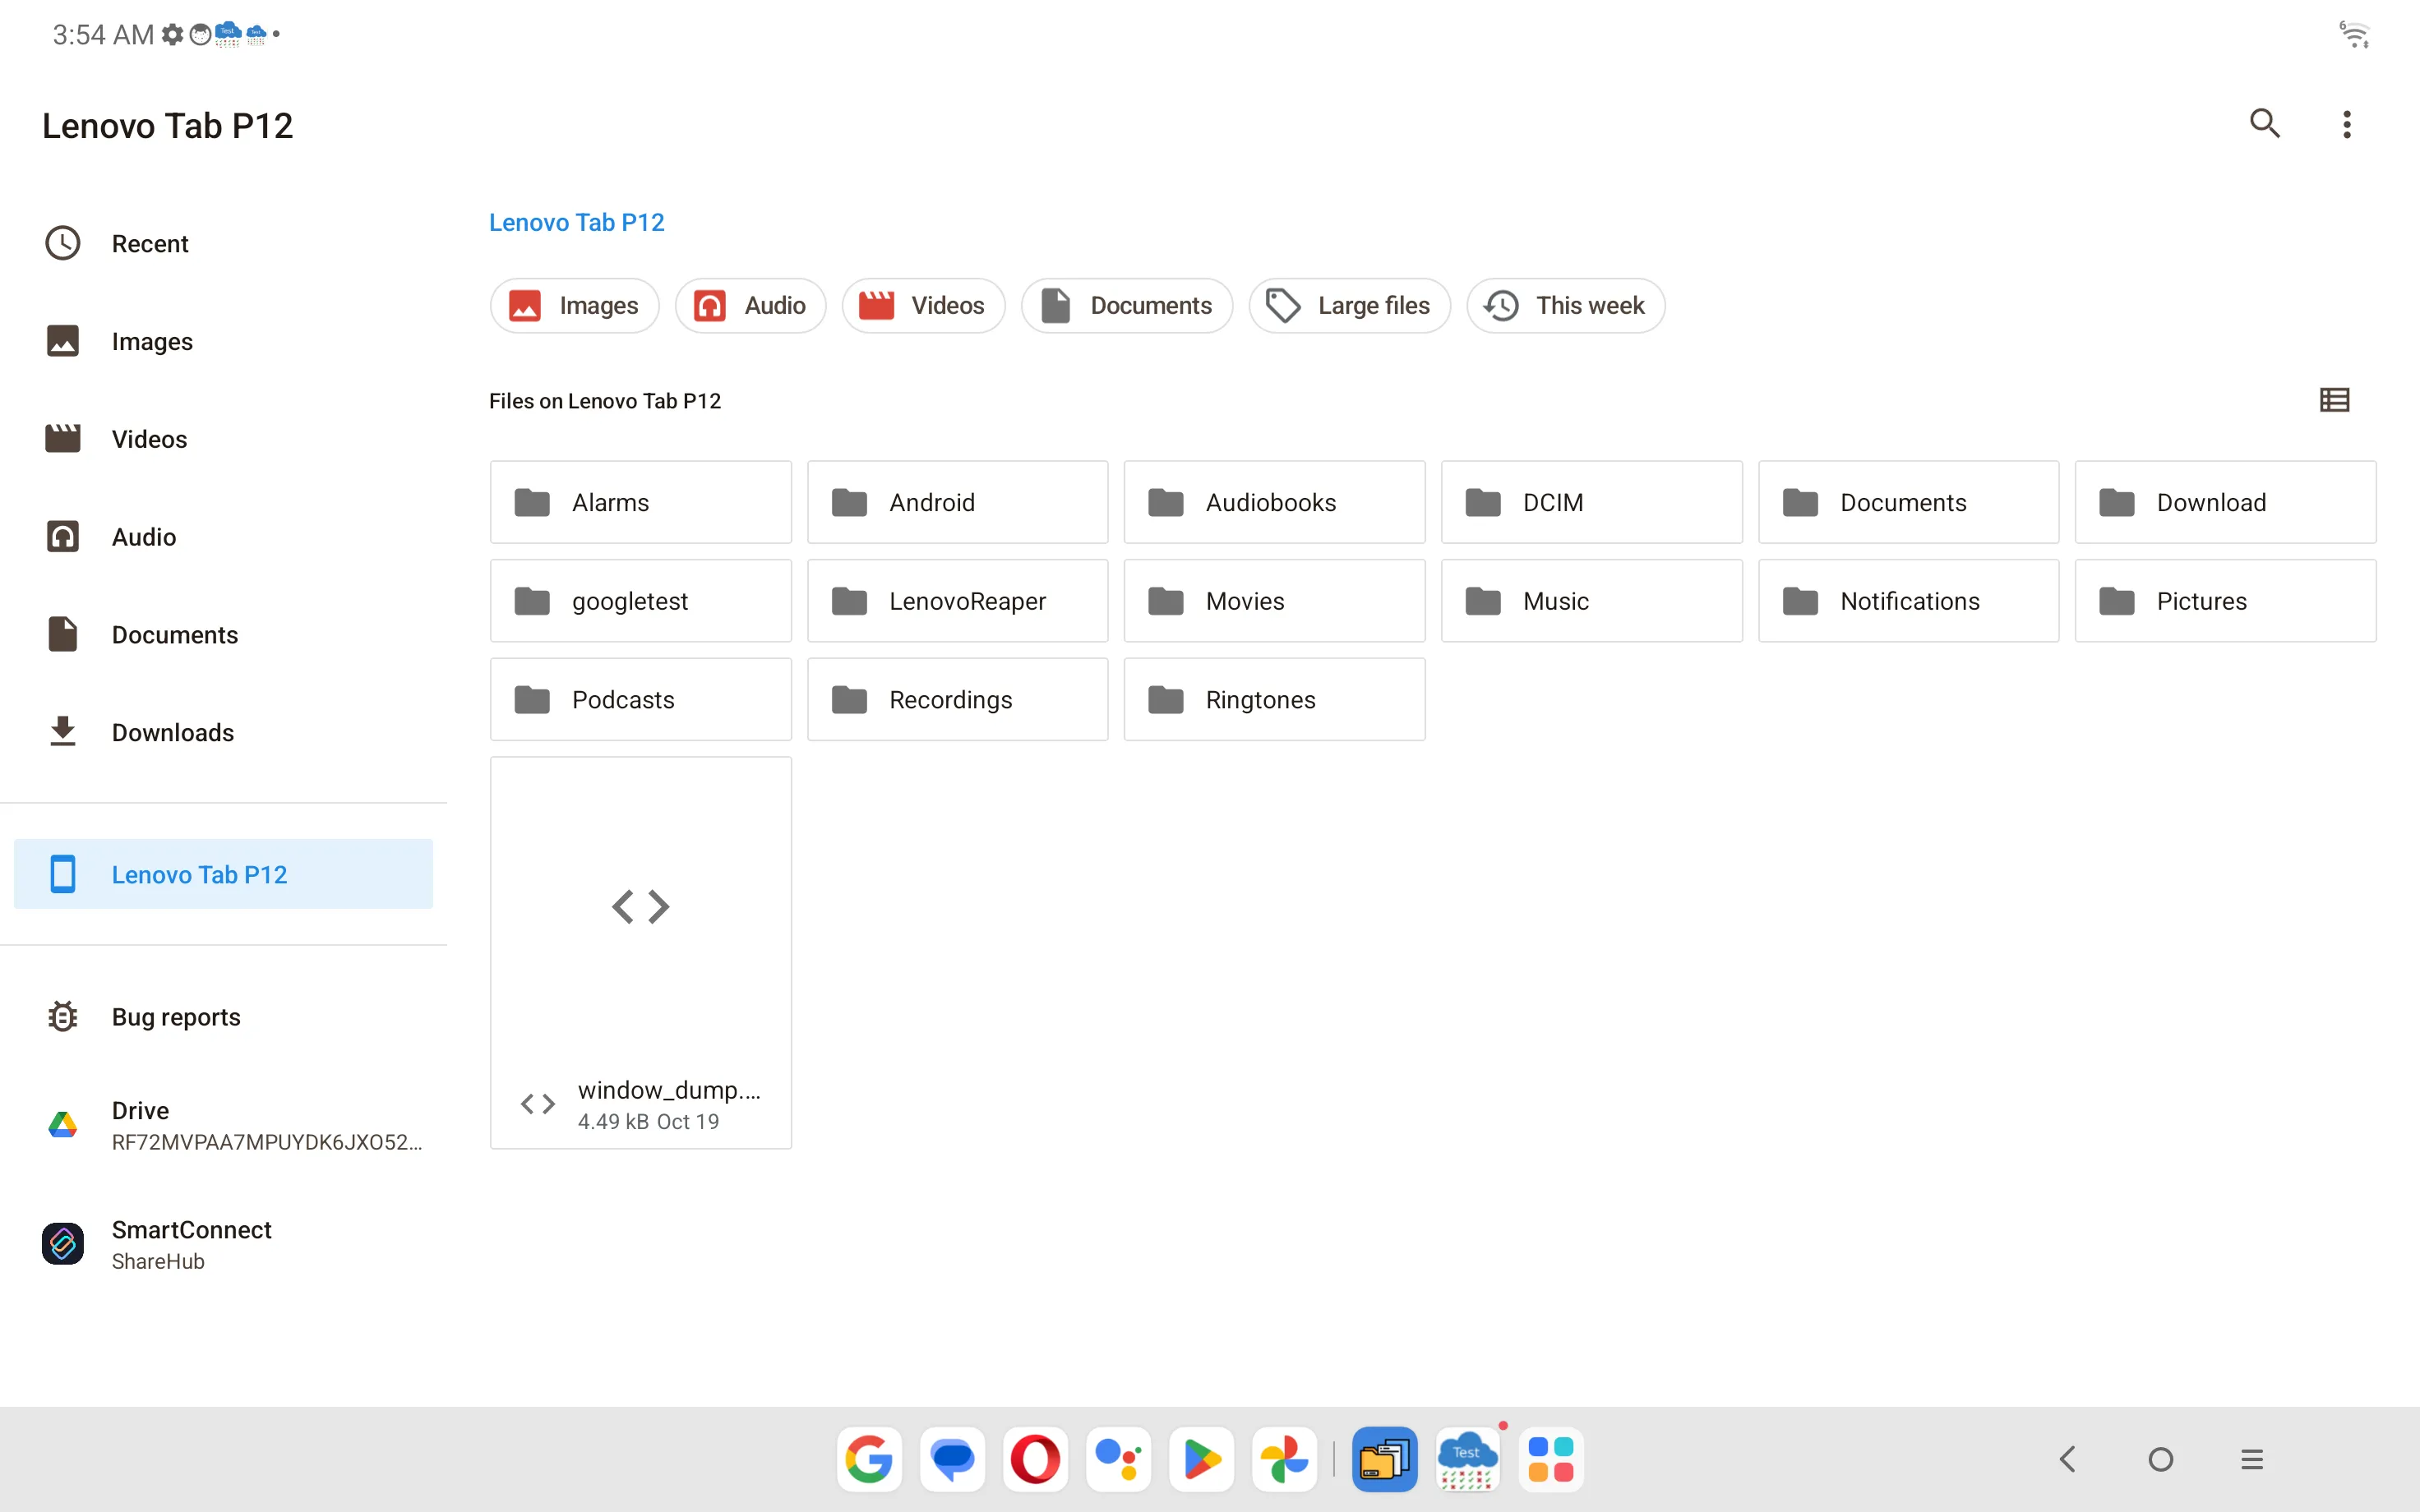Open Downloads in the sidebar
This screenshot has width=2420, height=1512.
[x=223, y=733]
